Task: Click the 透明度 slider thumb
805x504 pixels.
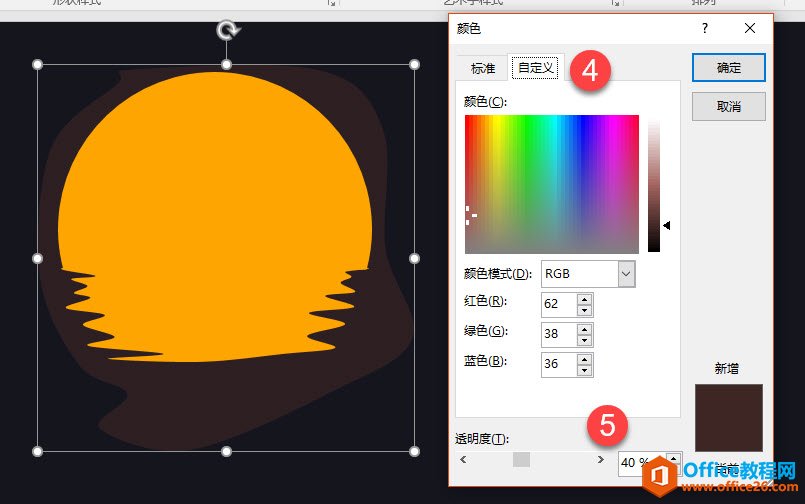Action: coord(521,459)
